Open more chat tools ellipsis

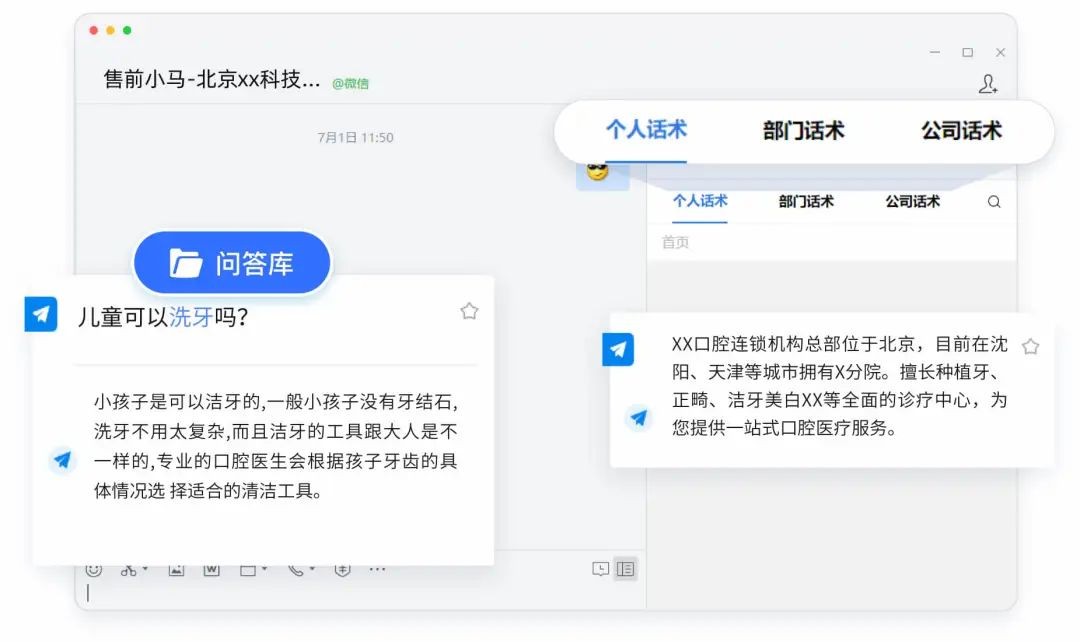[377, 570]
